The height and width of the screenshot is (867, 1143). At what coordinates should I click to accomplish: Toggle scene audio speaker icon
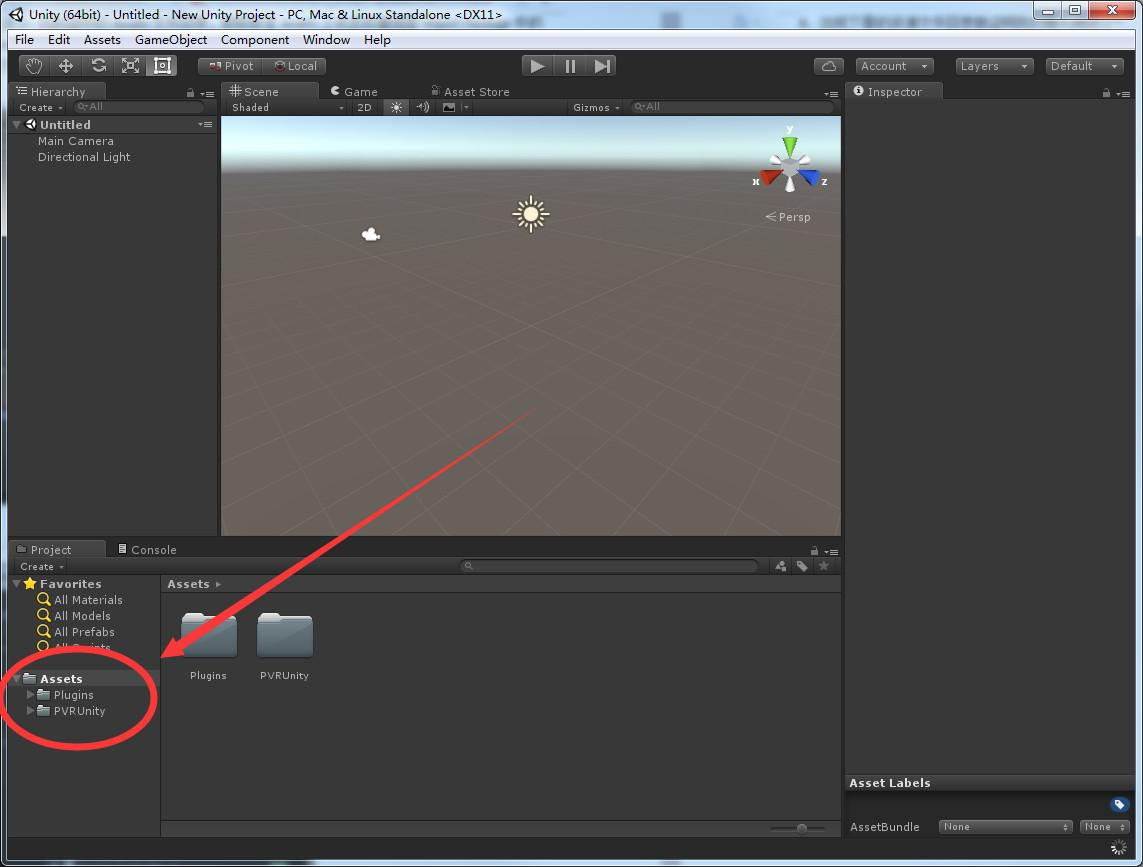click(423, 107)
